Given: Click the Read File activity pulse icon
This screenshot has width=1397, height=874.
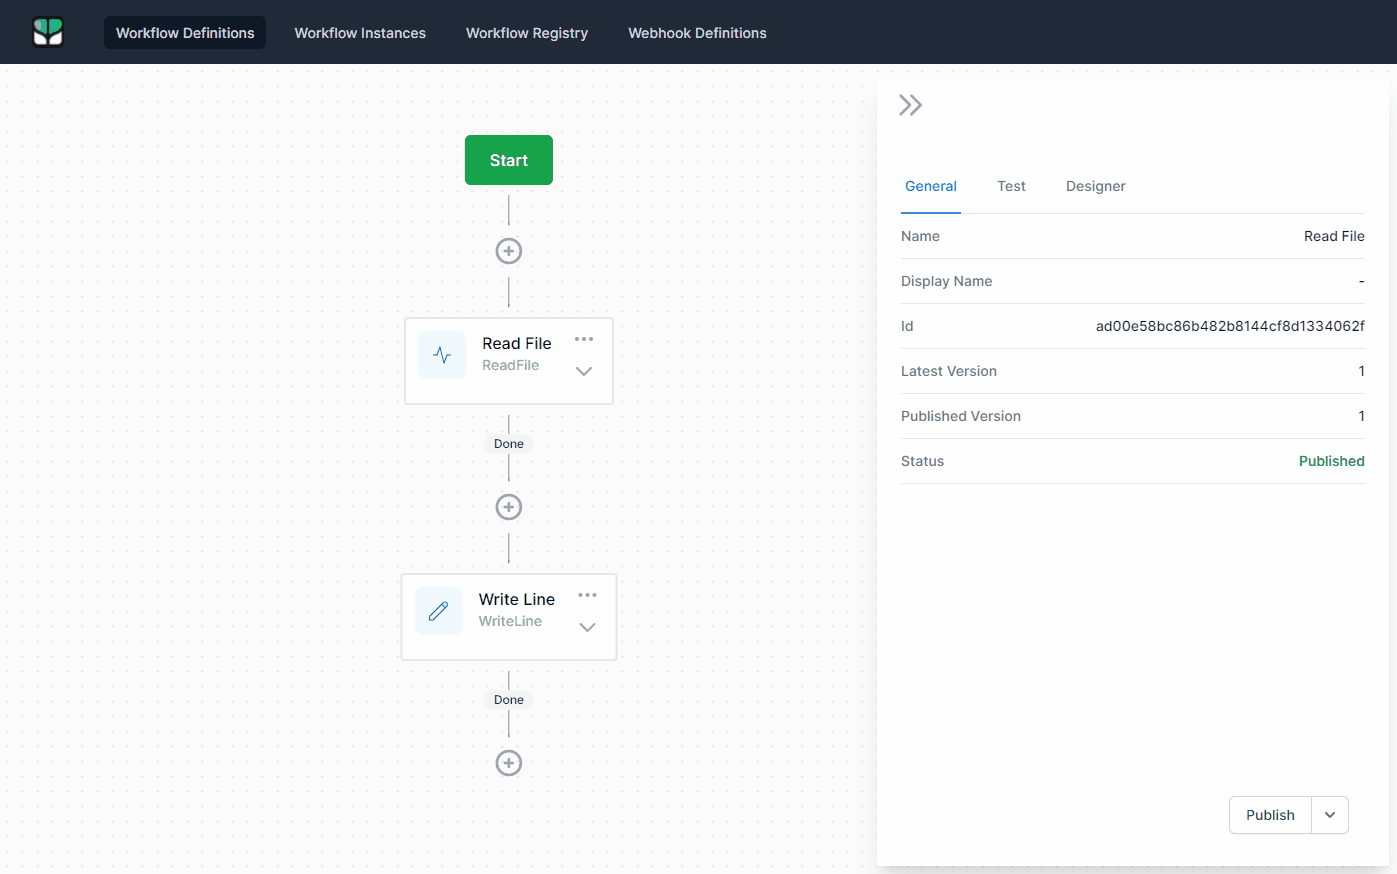Looking at the screenshot, I should [442, 354].
